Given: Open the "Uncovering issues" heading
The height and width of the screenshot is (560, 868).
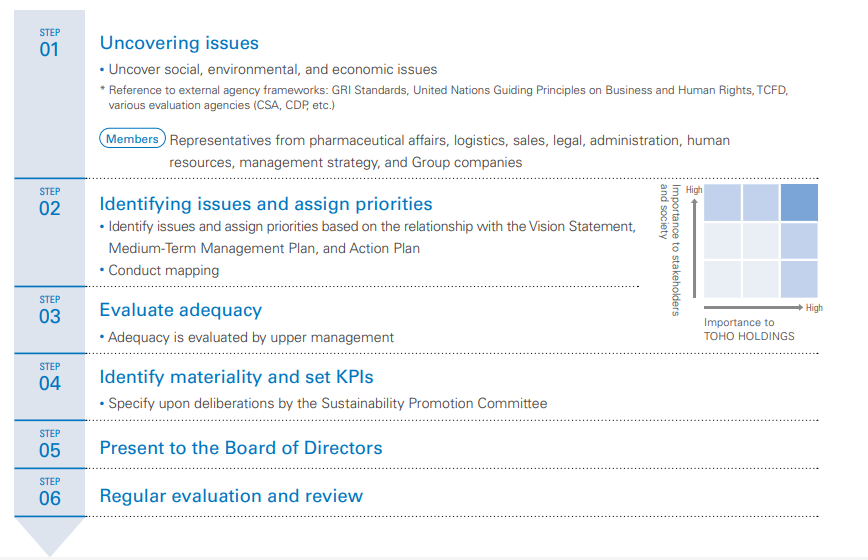Looking at the screenshot, I should click(x=179, y=43).
